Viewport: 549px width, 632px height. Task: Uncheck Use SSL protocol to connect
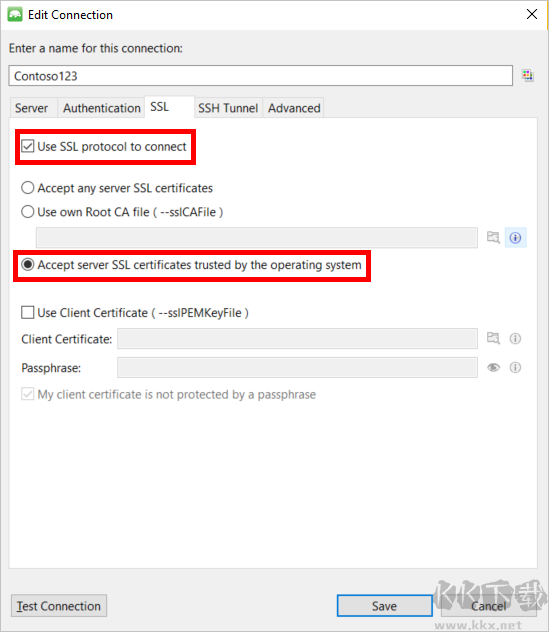(27, 146)
